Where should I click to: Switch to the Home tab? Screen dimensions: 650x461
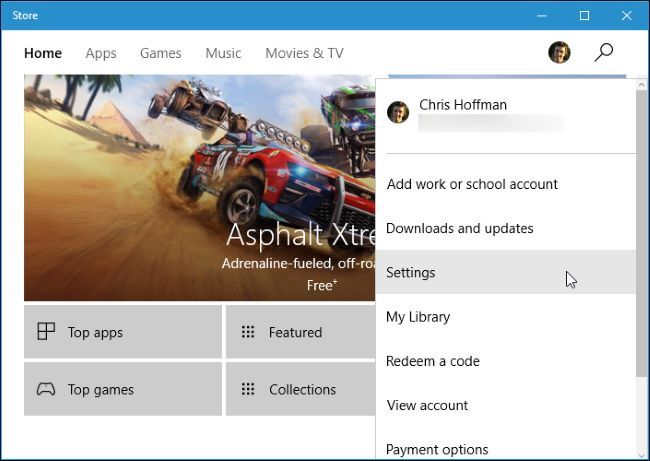coord(43,53)
